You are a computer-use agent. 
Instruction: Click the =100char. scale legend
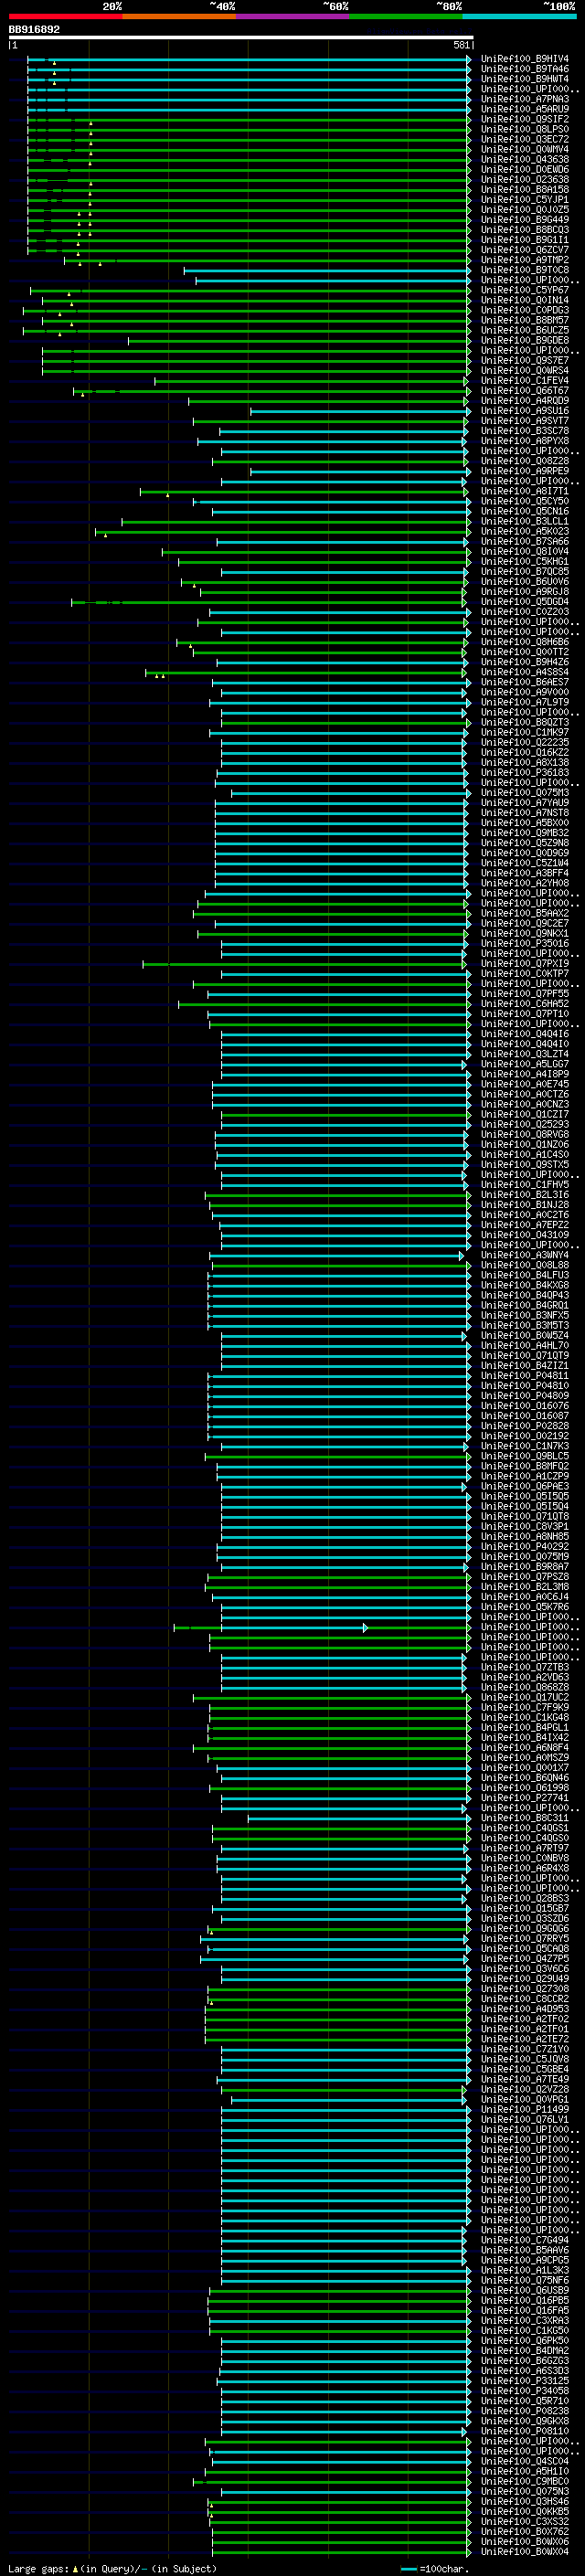click(x=433, y=2569)
